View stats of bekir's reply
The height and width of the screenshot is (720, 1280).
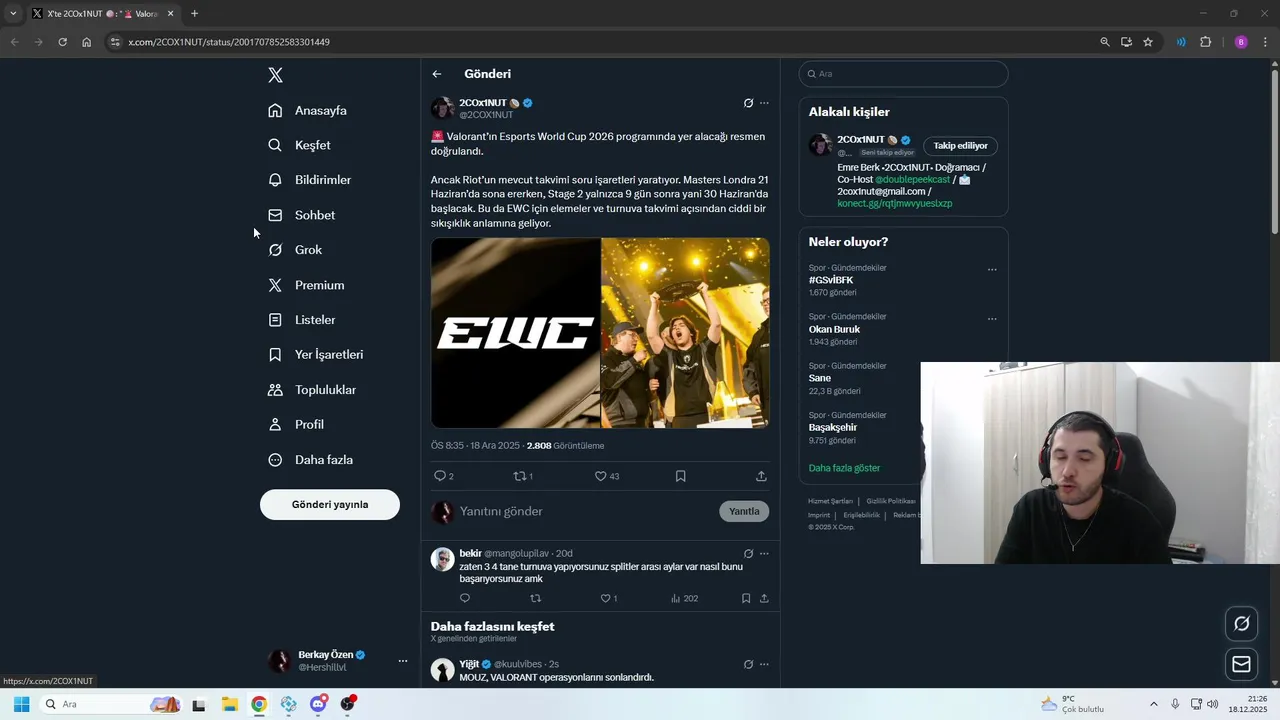pos(684,598)
